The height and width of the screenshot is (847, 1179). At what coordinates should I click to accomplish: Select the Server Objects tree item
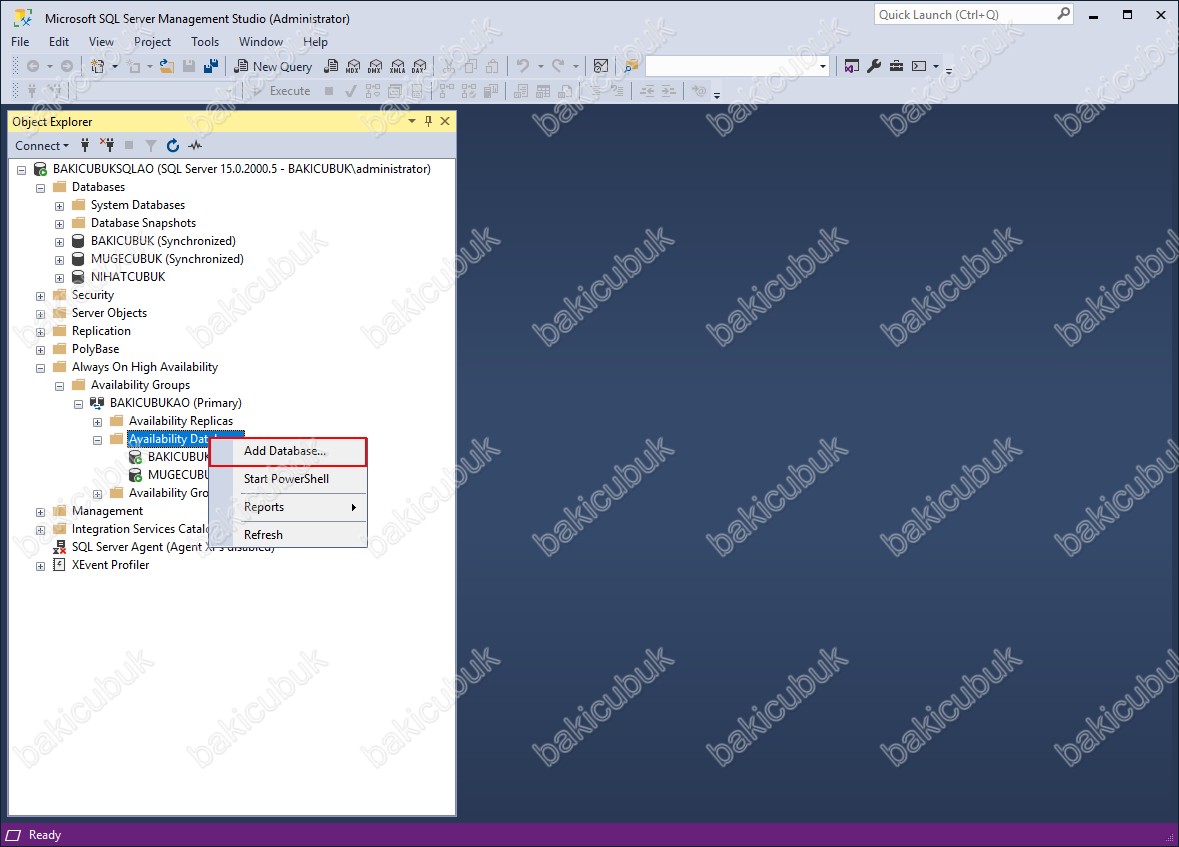(109, 312)
